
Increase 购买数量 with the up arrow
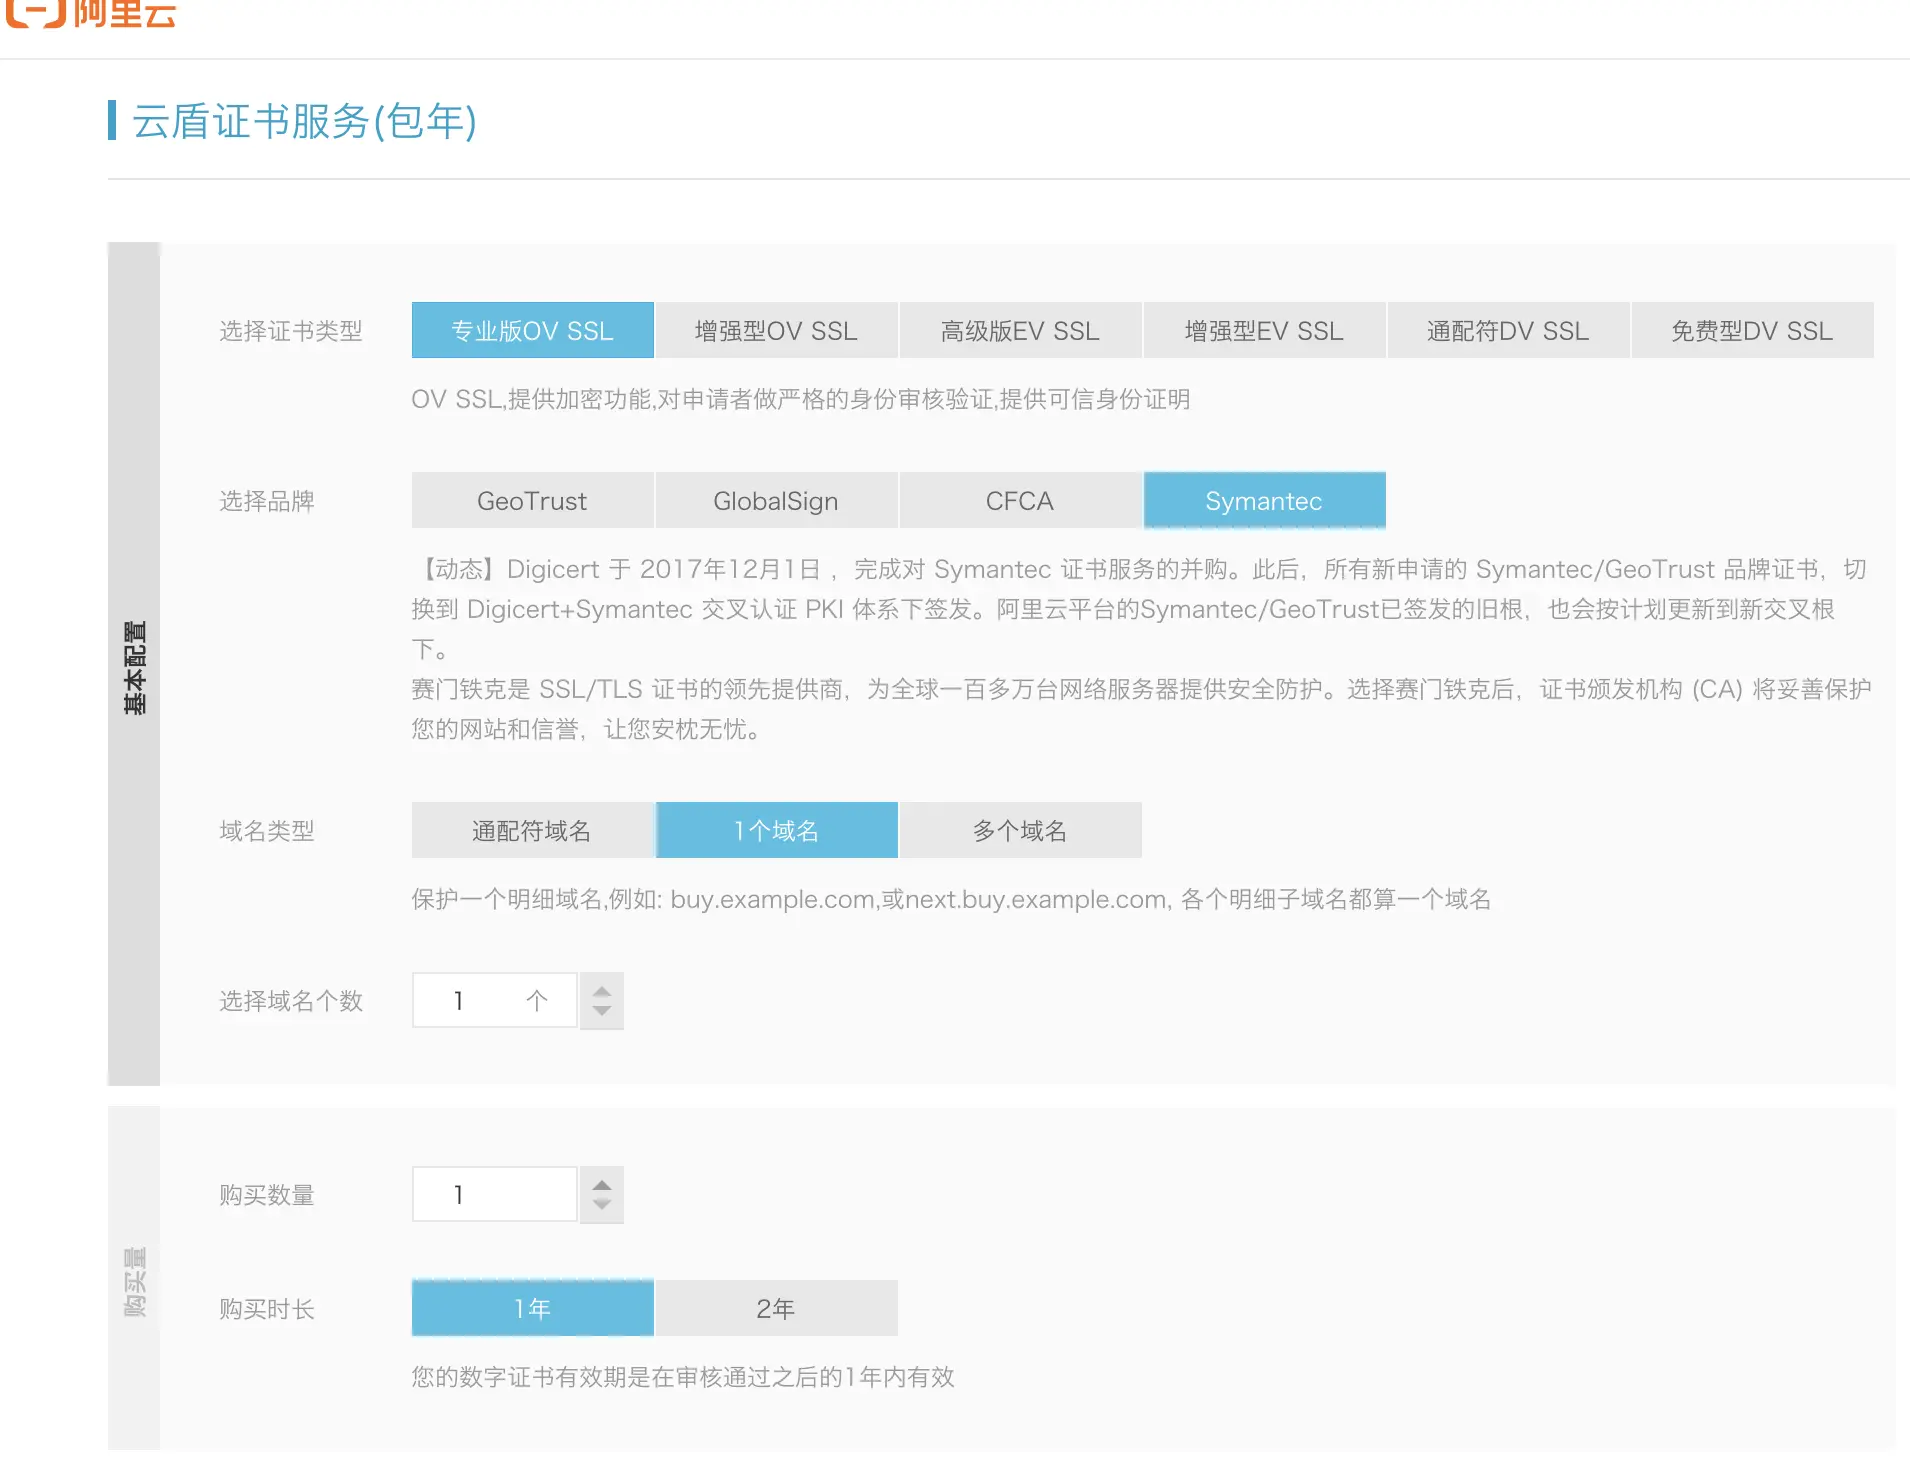pos(602,1185)
